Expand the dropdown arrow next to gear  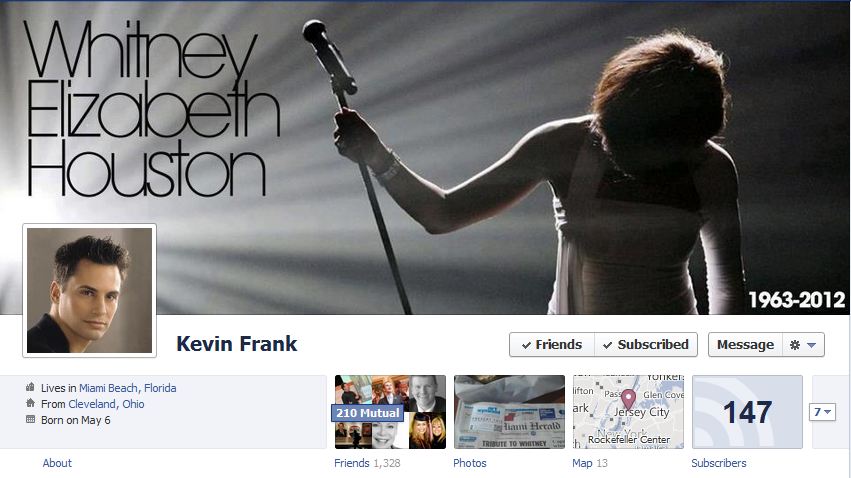click(x=811, y=345)
